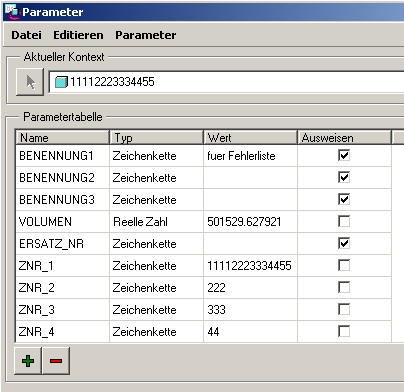Screen dimensions: 404x392
Task: Select the BENENNUNG1 name cell
Action: click(x=62, y=156)
